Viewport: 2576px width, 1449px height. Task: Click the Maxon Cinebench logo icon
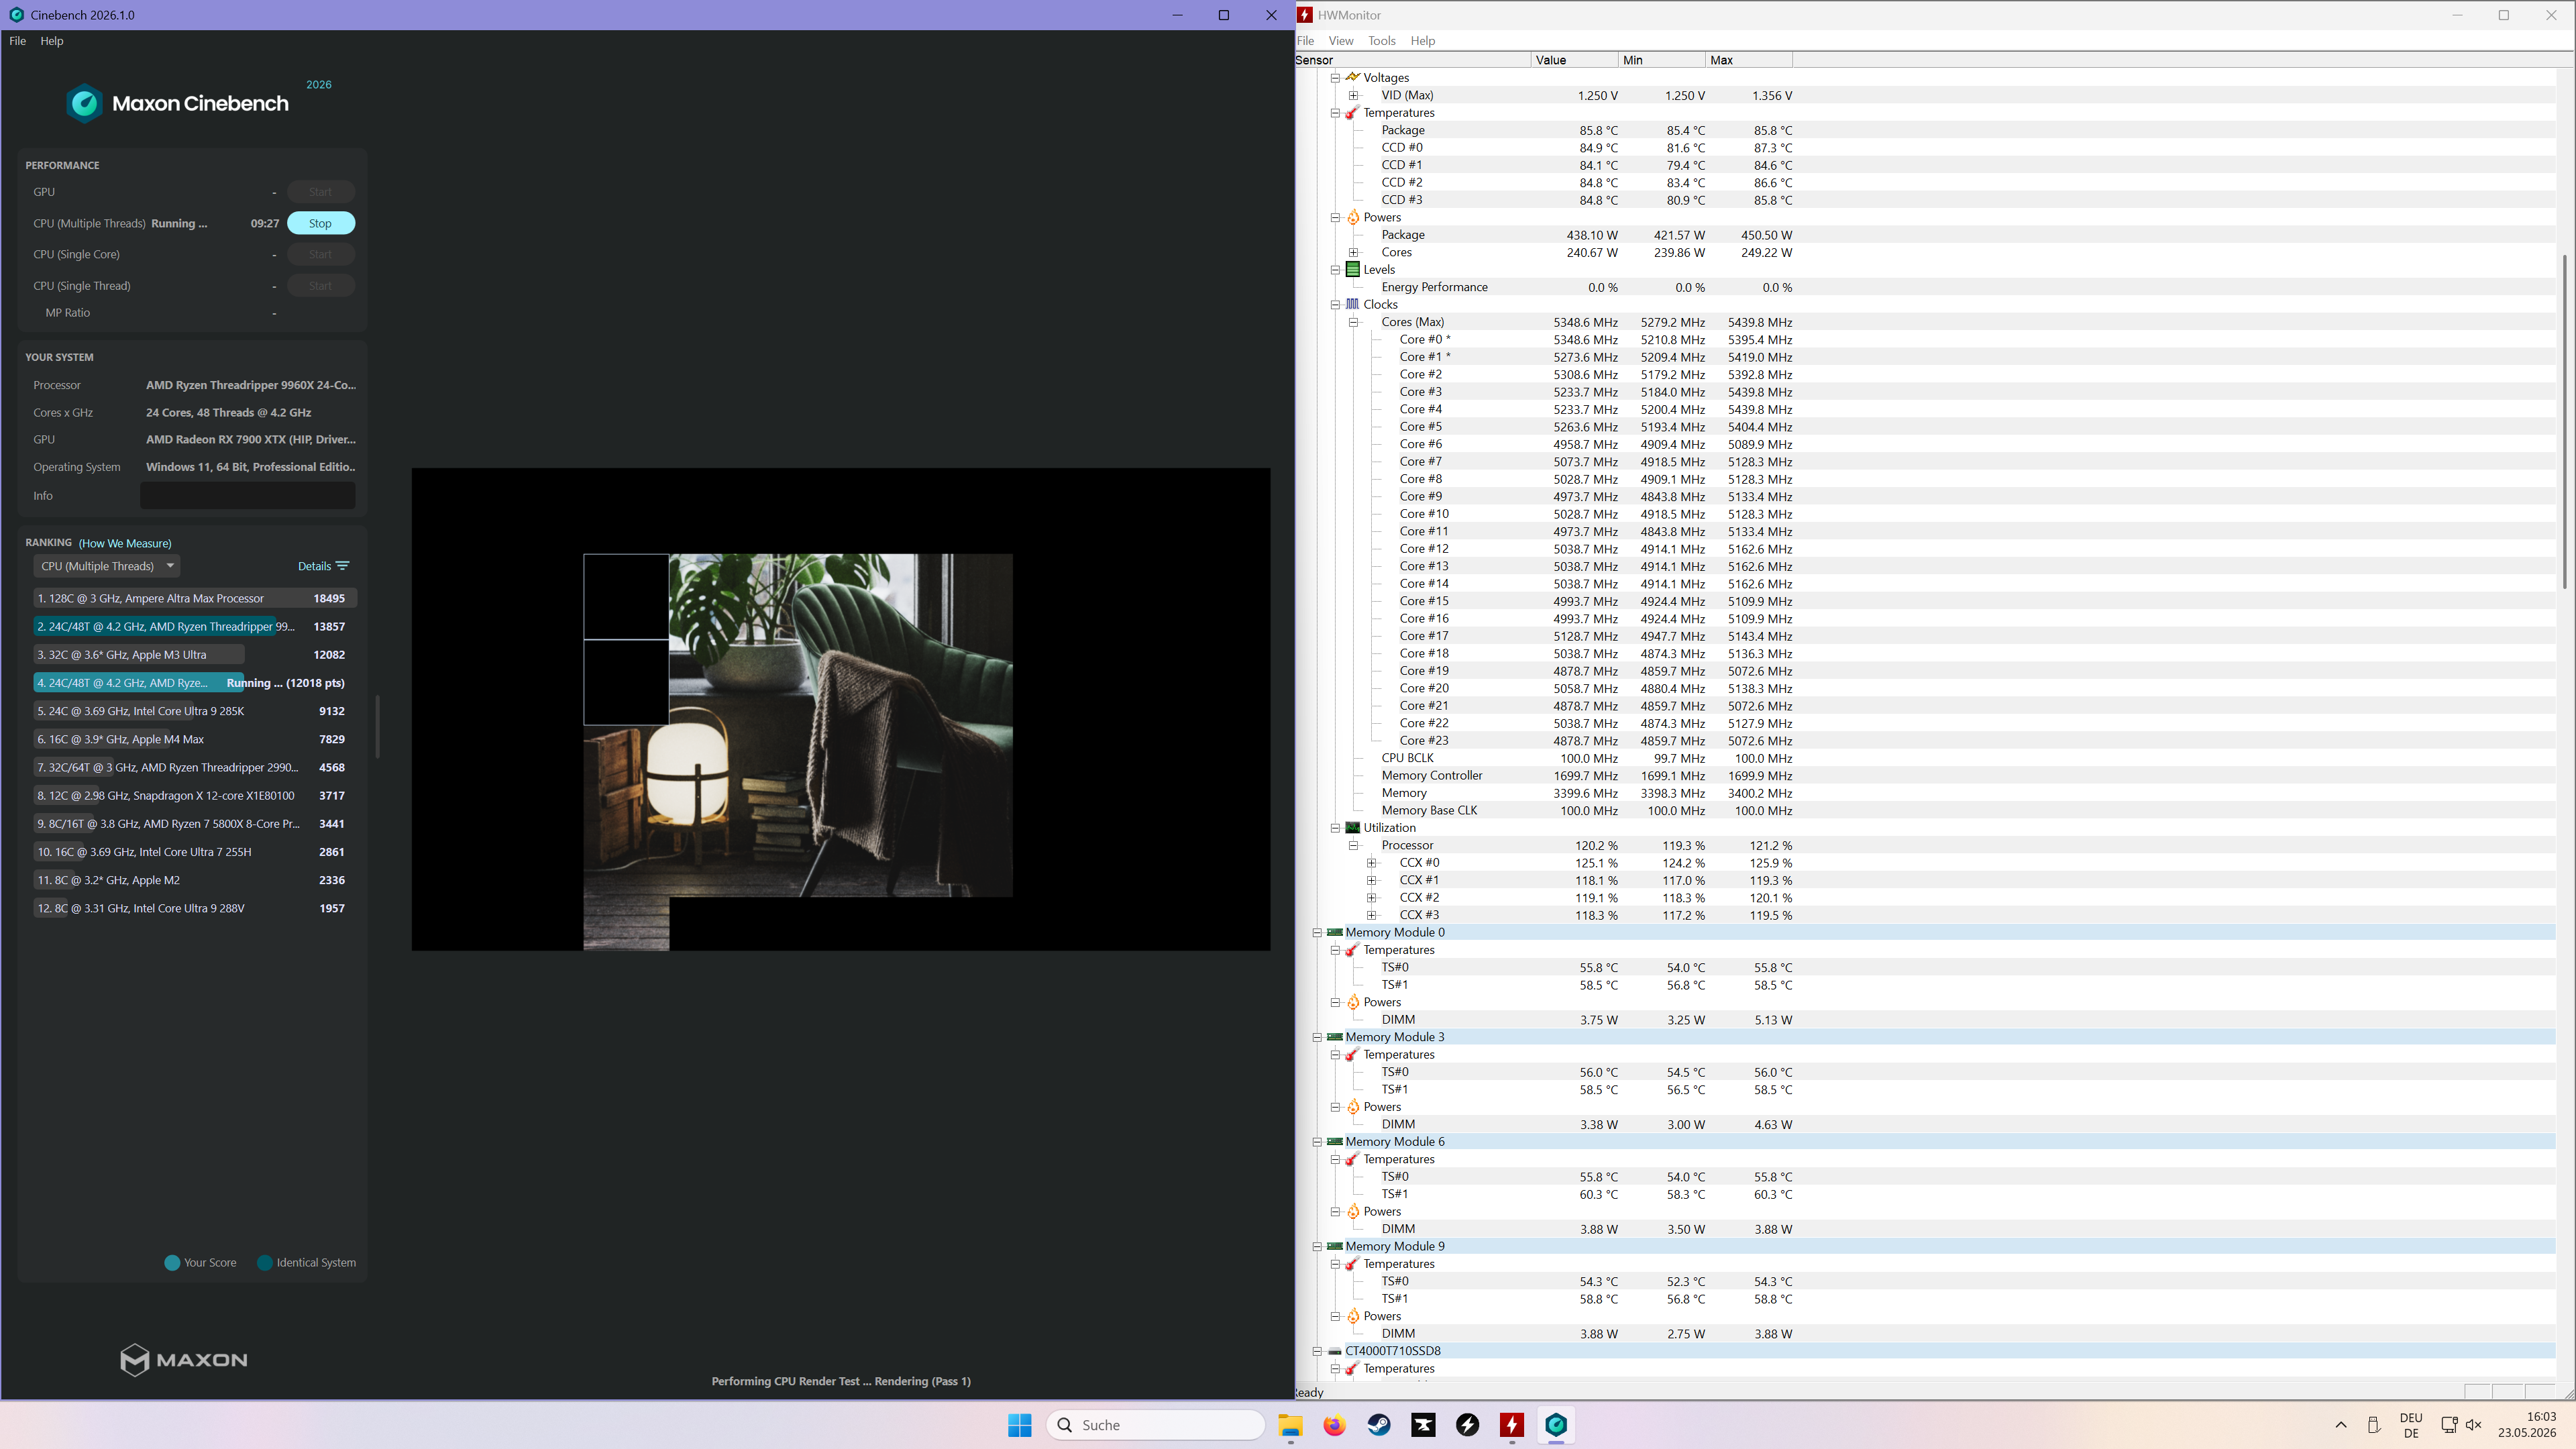(84, 103)
